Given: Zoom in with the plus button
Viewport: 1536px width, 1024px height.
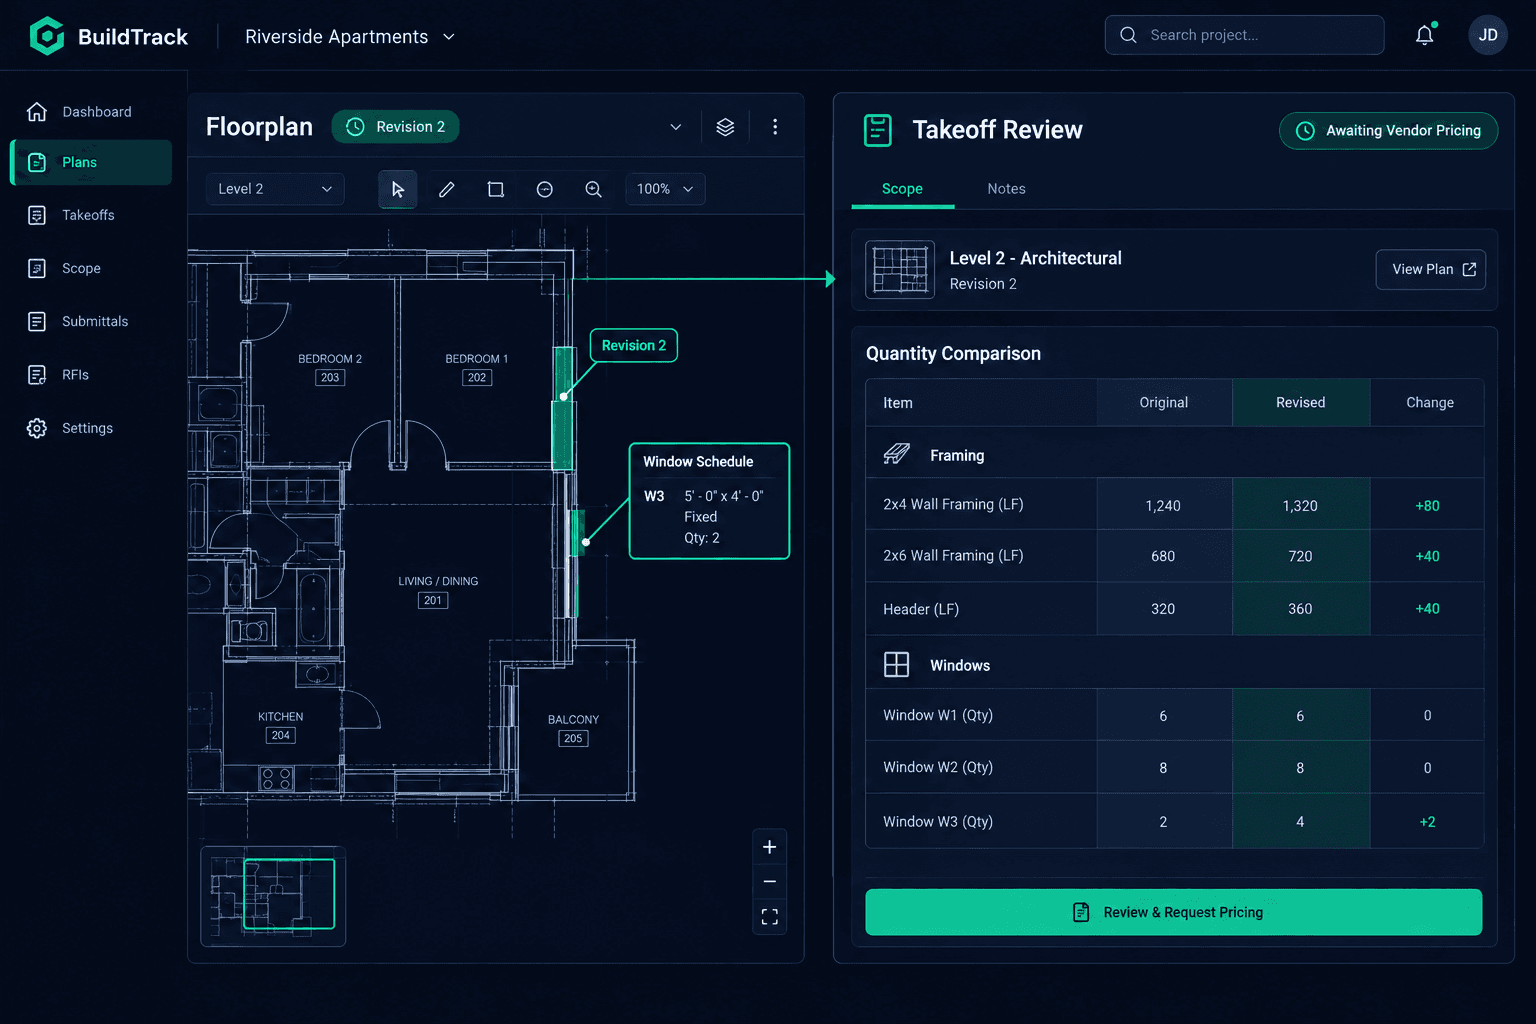Looking at the screenshot, I should click(x=769, y=847).
